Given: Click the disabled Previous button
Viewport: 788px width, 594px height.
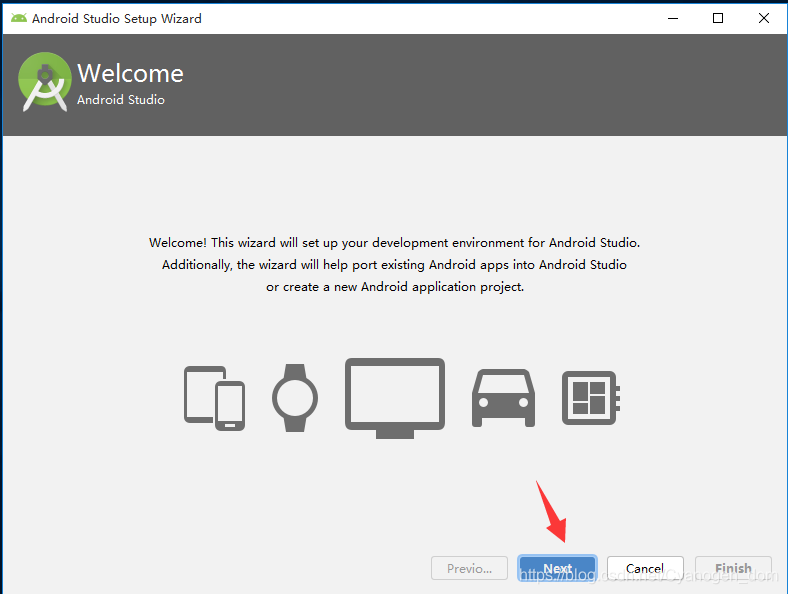Looking at the screenshot, I should tap(469, 568).
